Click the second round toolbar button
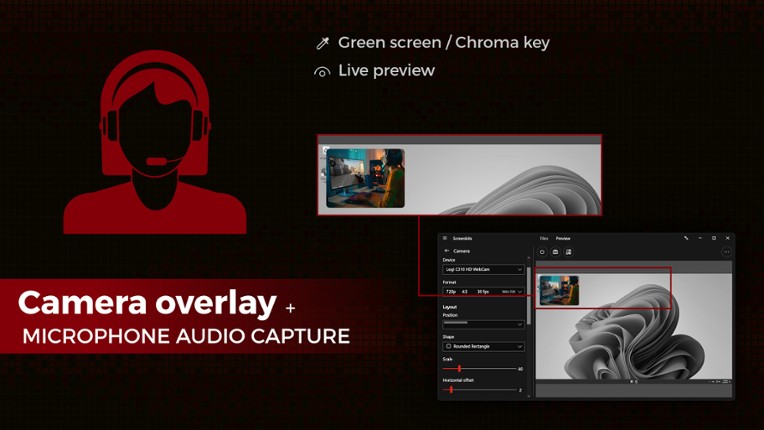Screen dimensions: 764x430 [555, 252]
